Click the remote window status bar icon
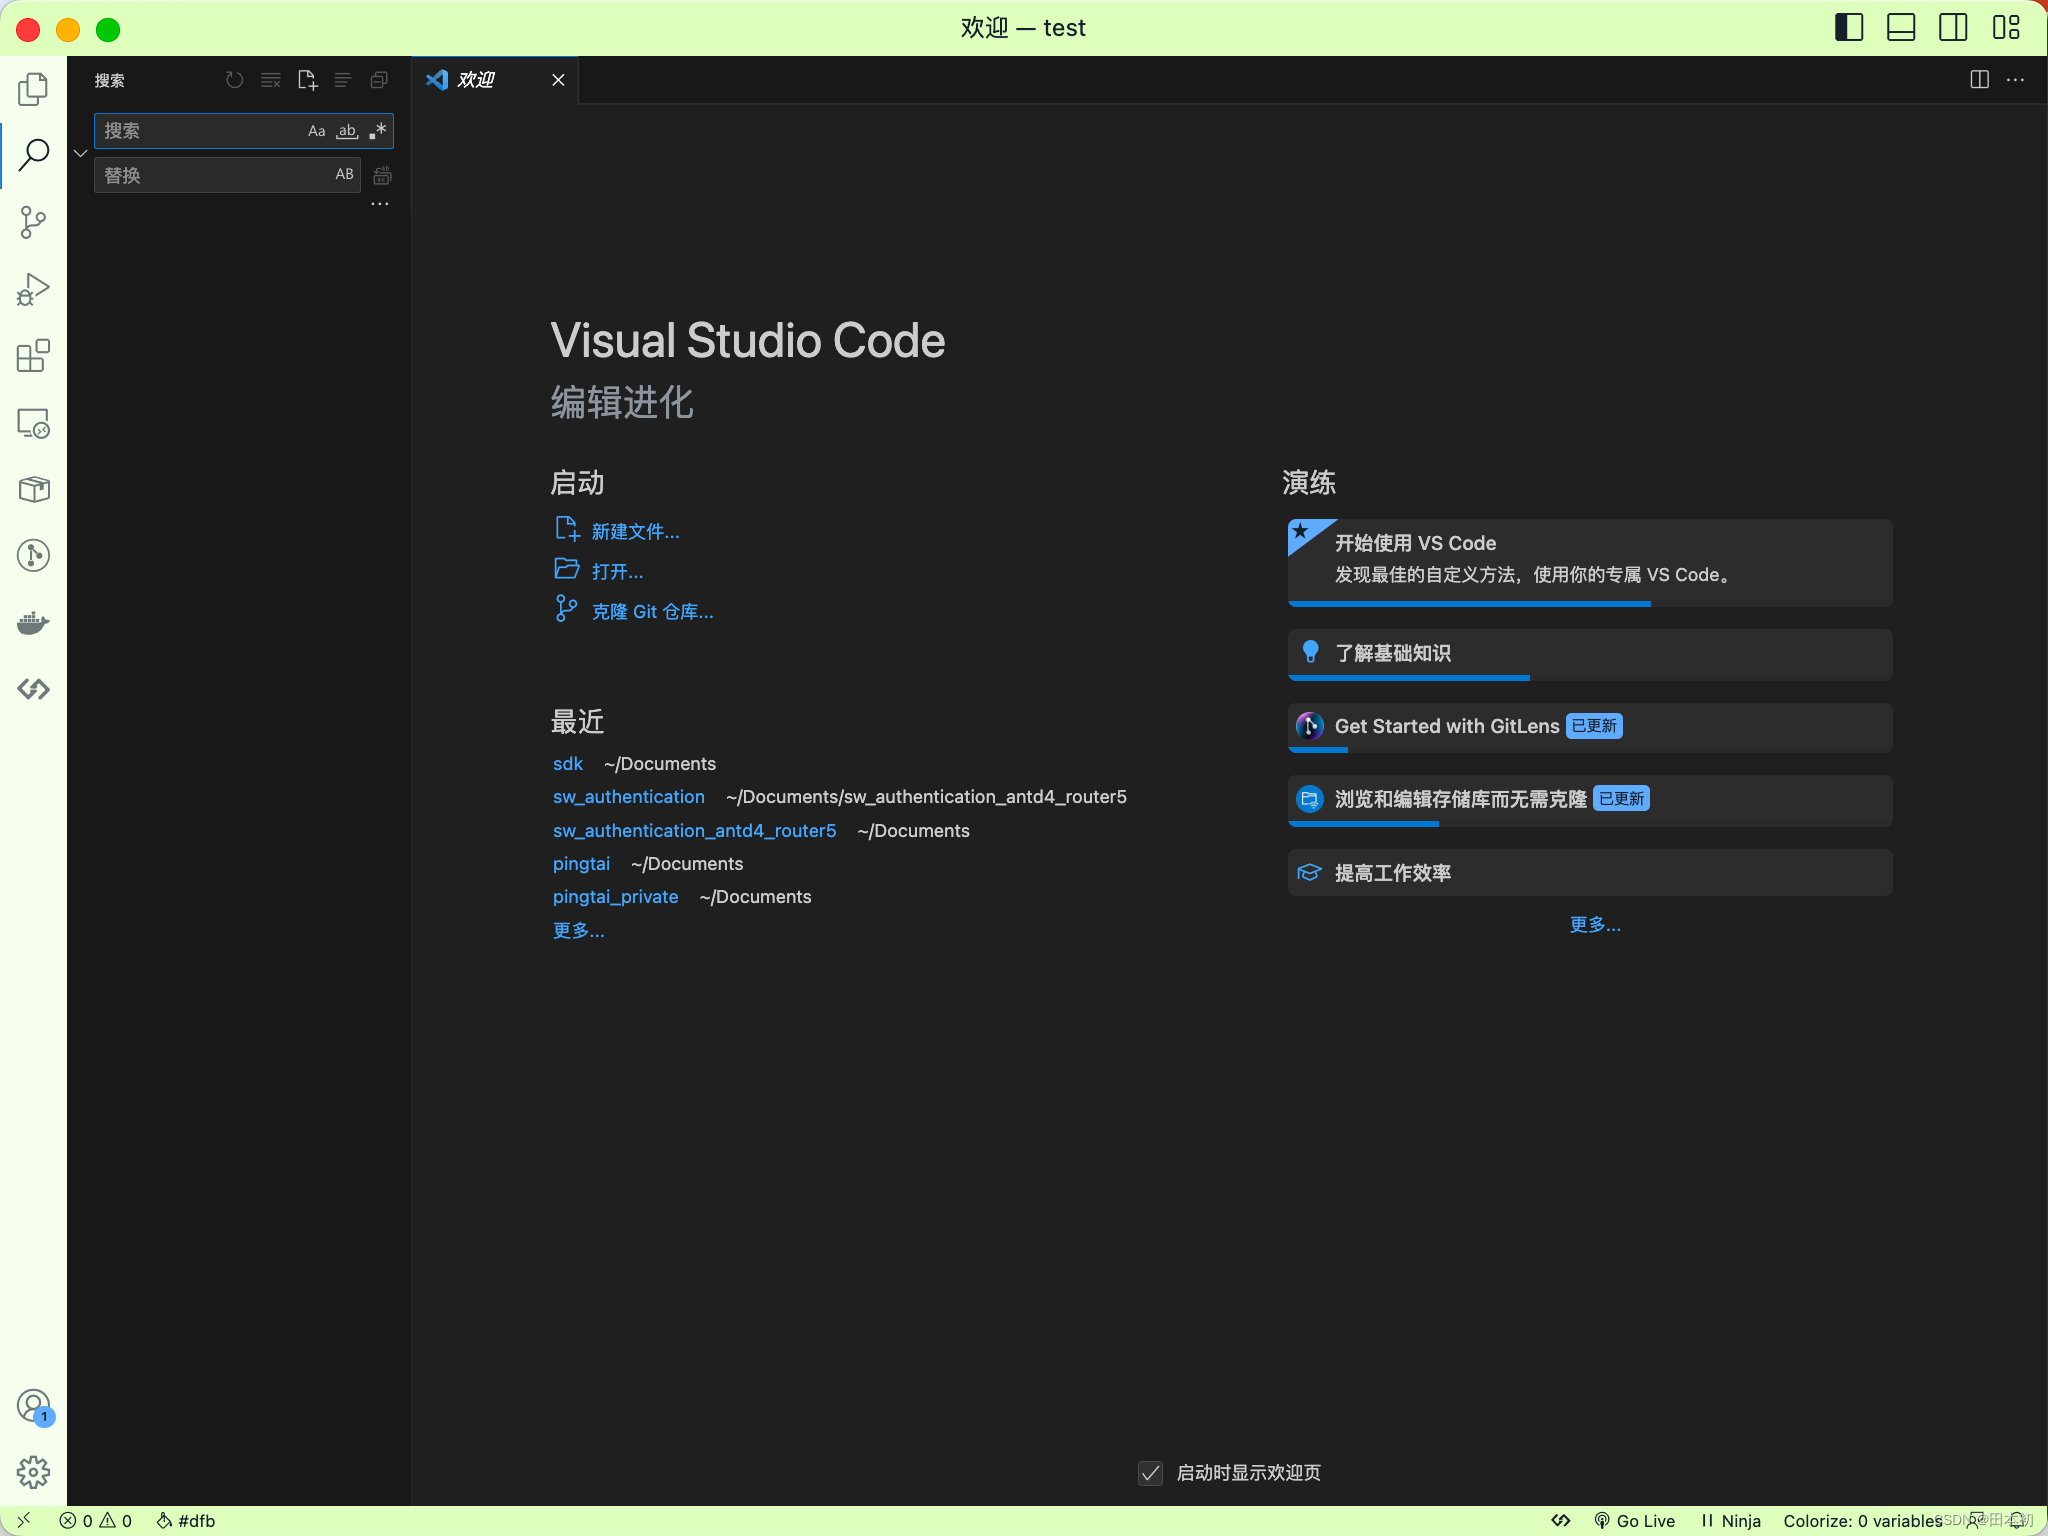Screen dimensions: 2048x1536 point(23,1520)
